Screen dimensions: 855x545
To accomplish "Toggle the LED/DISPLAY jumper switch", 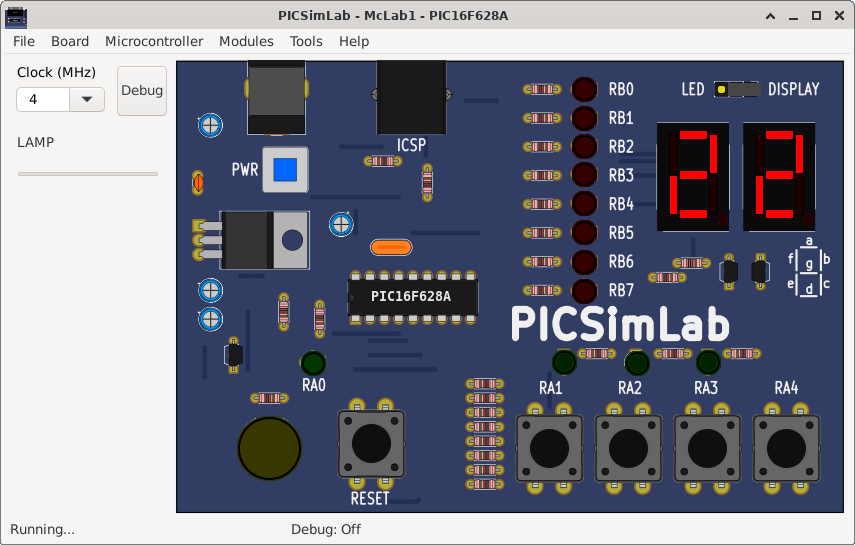I will (737, 89).
